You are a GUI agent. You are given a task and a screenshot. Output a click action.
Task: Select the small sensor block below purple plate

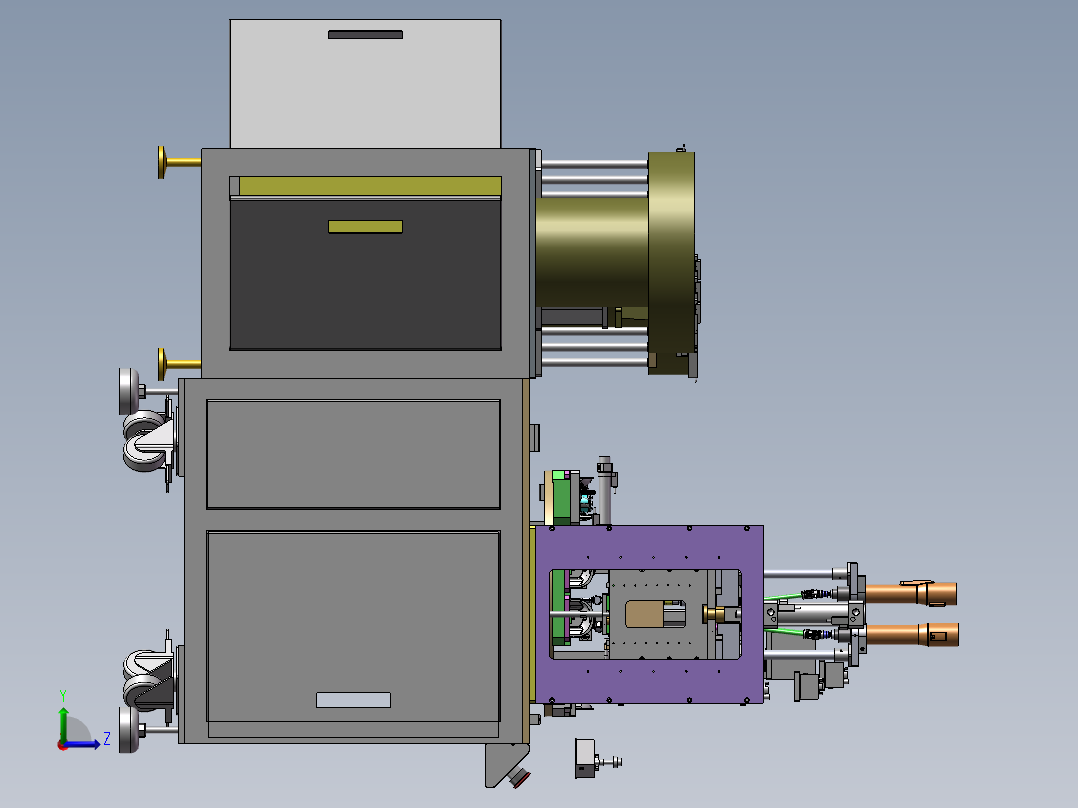(x=585, y=758)
